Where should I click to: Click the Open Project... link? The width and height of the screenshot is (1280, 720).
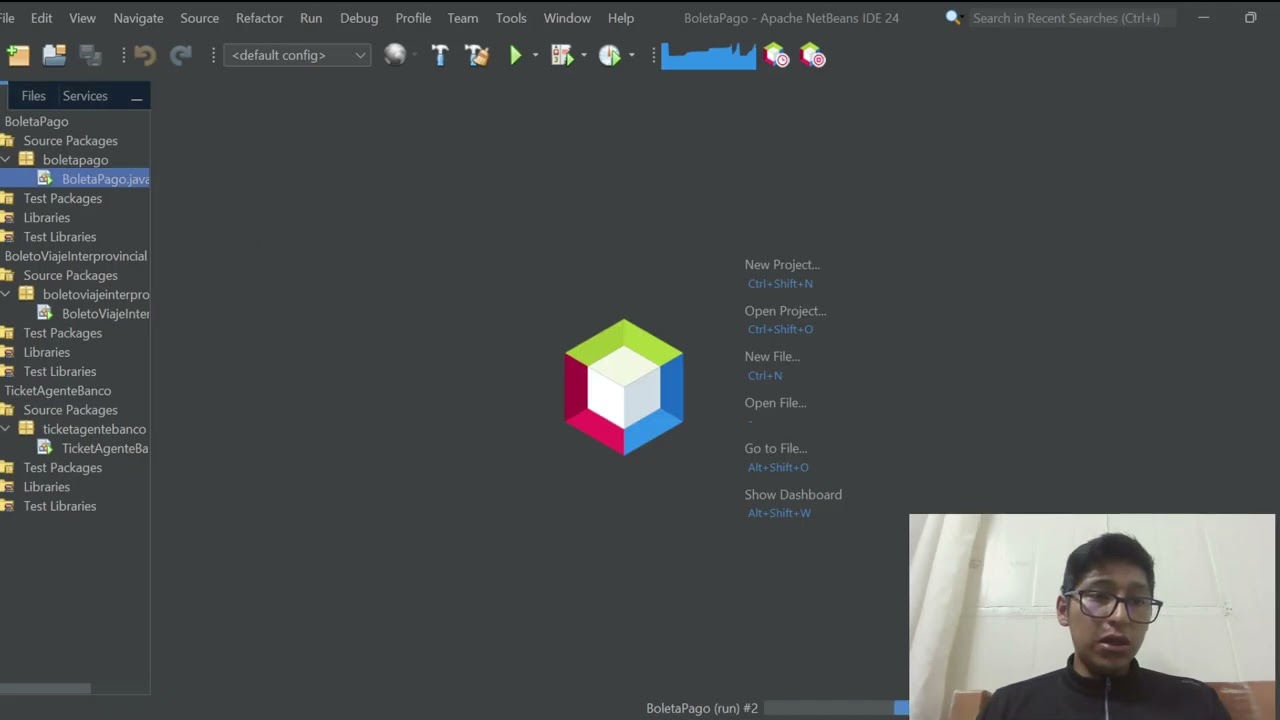coord(785,311)
